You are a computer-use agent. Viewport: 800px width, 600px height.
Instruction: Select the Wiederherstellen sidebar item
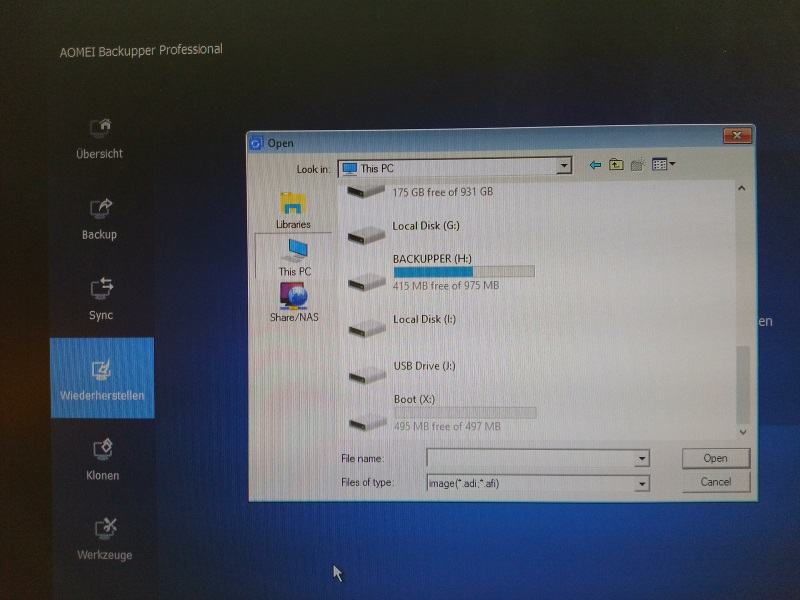pyautogui.click(x=102, y=378)
